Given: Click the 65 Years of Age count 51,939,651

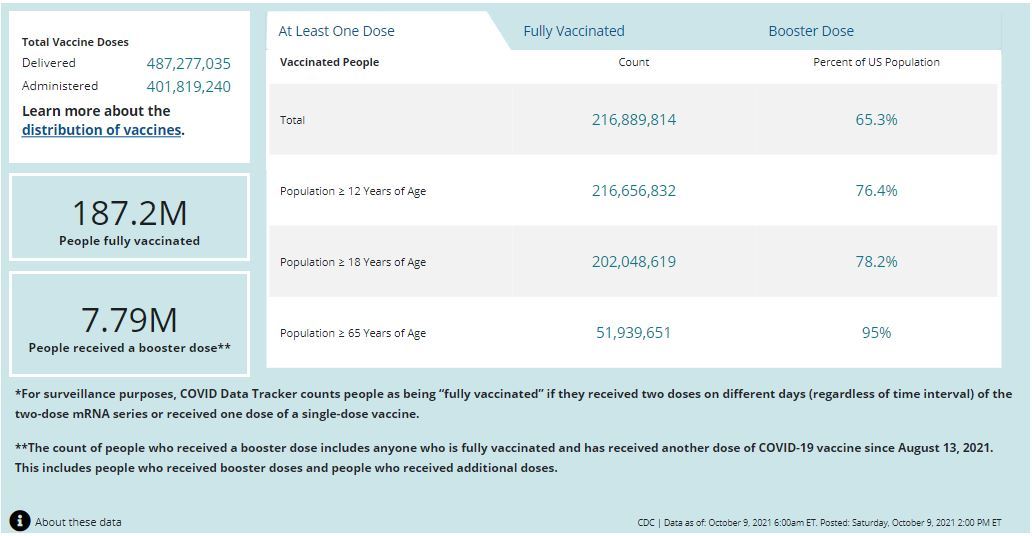Looking at the screenshot, I should tap(634, 333).
